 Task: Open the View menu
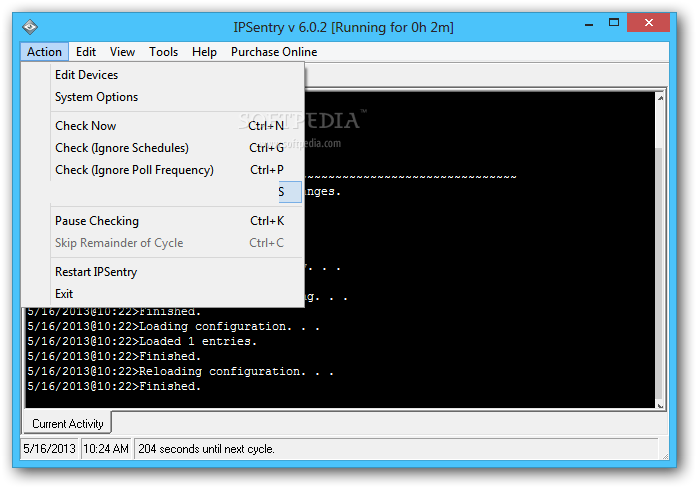pos(122,52)
